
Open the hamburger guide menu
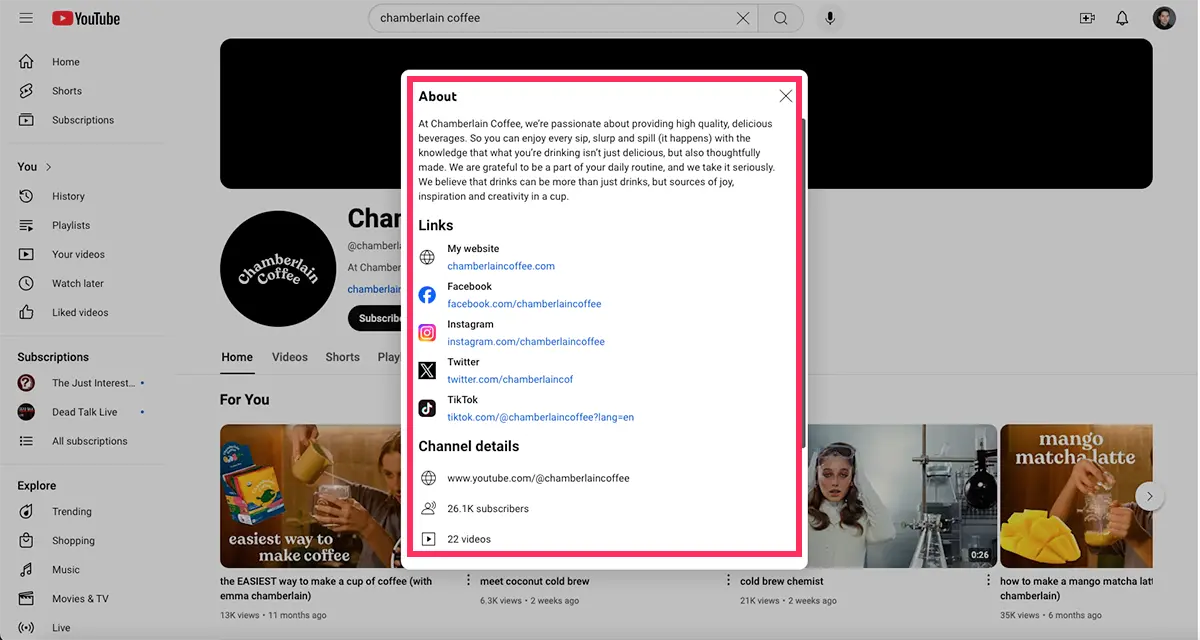click(x=26, y=18)
